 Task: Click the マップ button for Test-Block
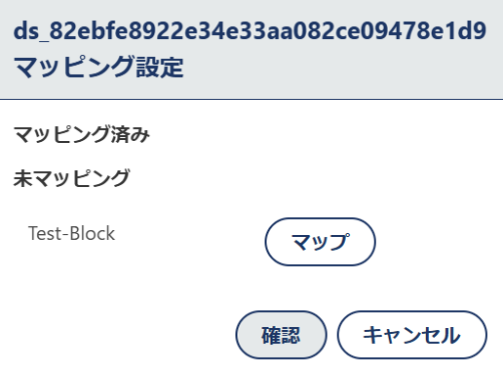point(320,242)
